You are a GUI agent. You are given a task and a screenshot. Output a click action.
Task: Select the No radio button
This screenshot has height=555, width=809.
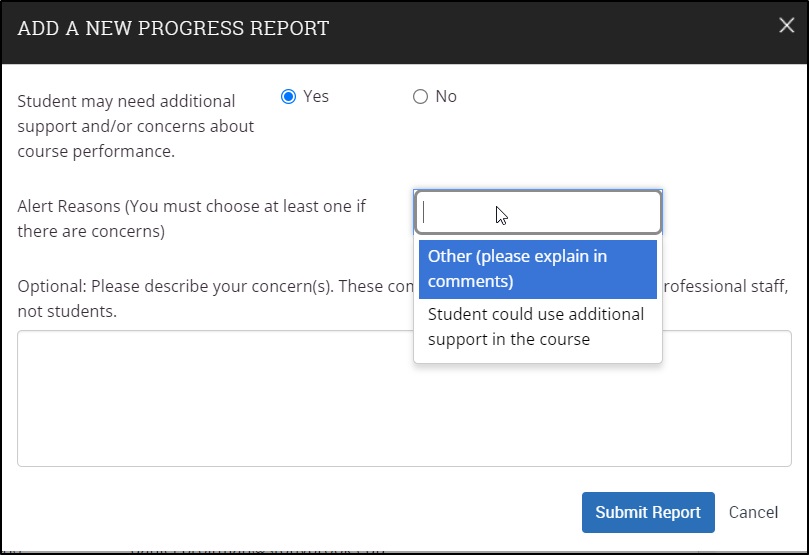[x=420, y=97]
